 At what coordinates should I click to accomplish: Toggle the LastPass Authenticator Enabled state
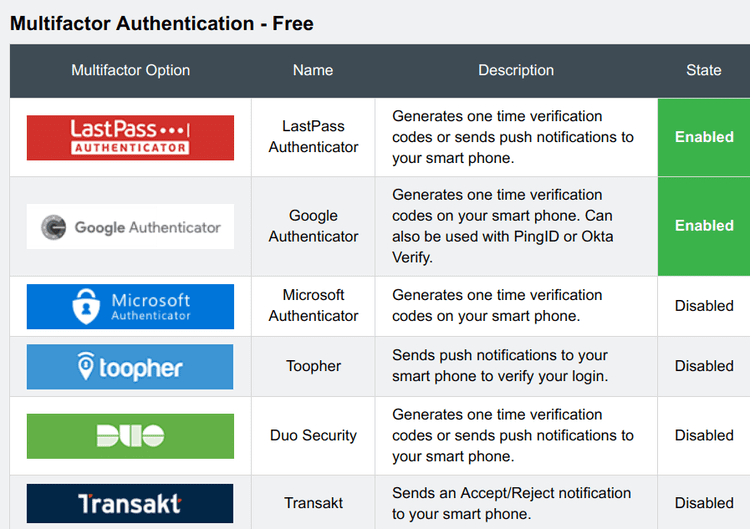[704, 137]
